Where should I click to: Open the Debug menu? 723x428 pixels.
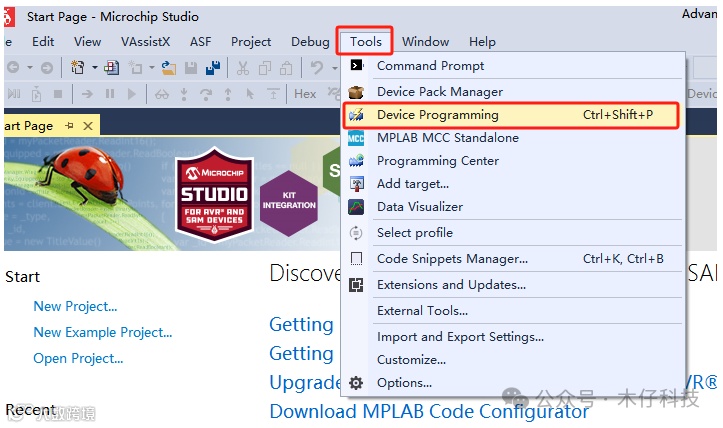tap(310, 42)
